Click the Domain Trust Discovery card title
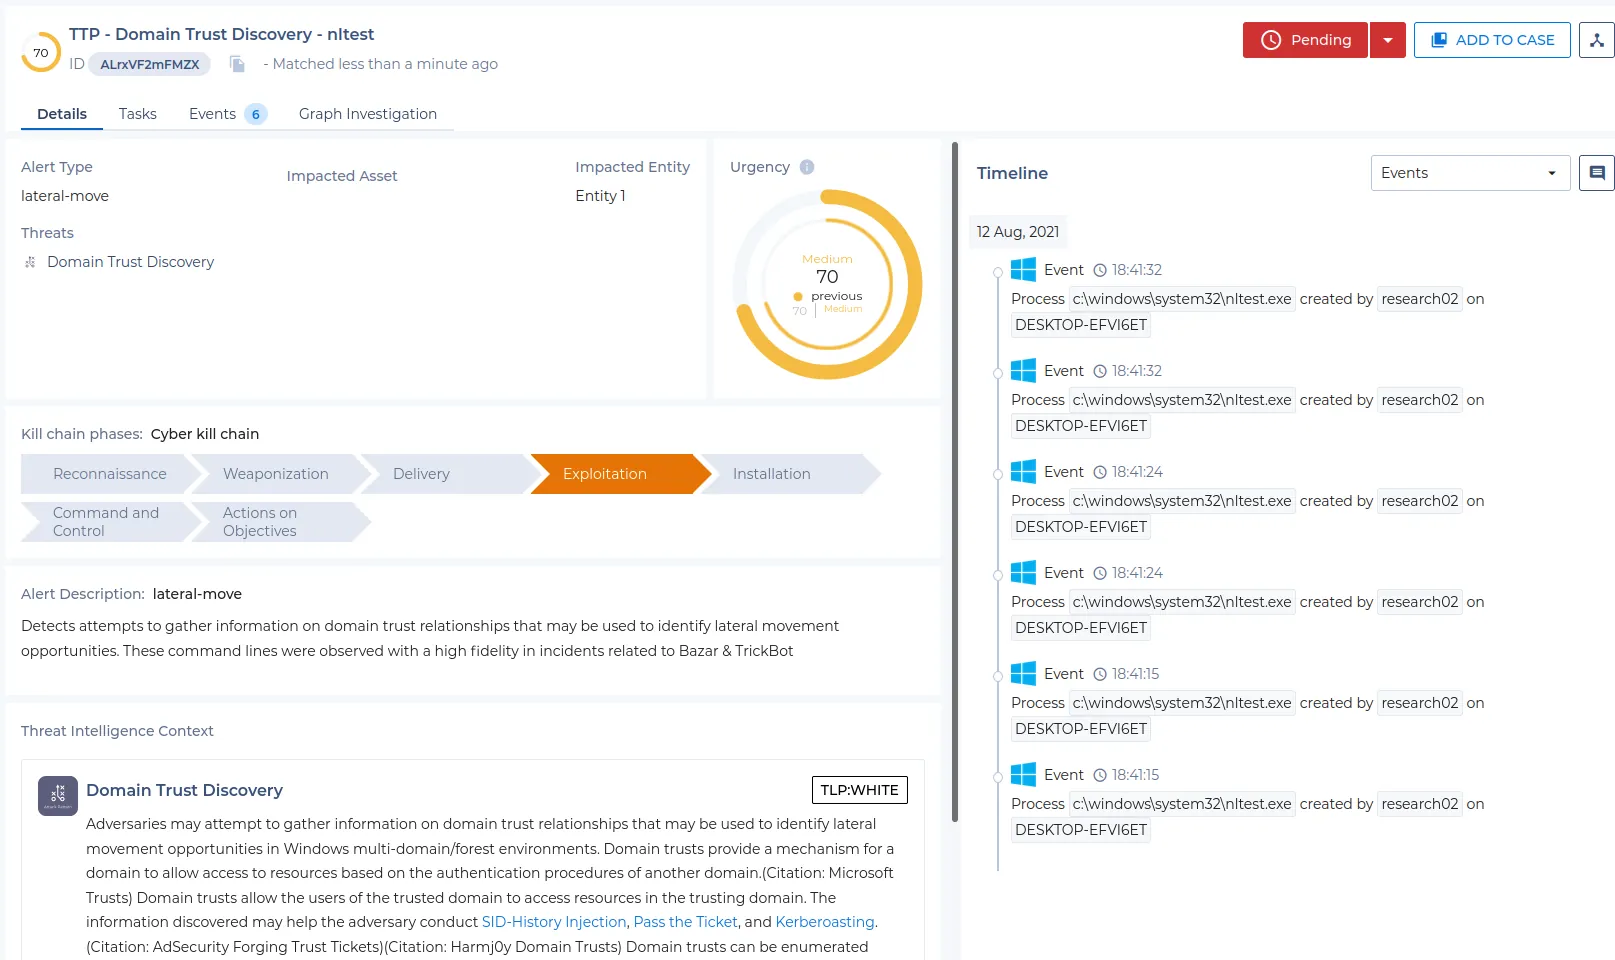1615x960 pixels. pyautogui.click(x=185, y=790)
